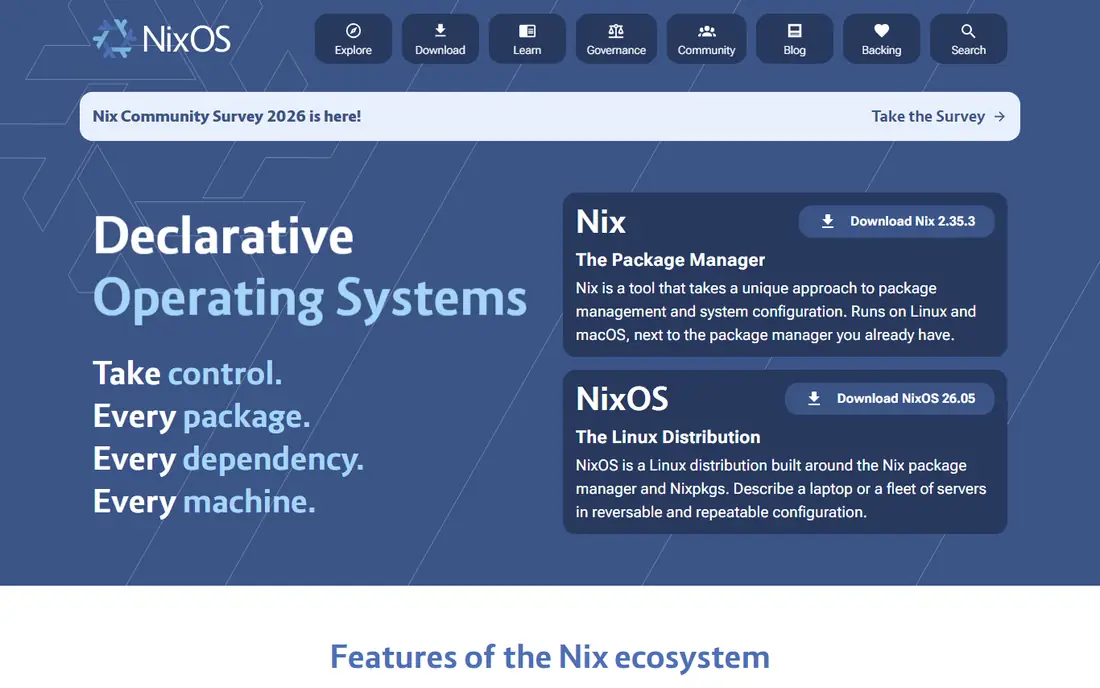Click the NixOS wordmark text in header
The height and width of the screenshot is (688, 1100).
pos(186,39)
